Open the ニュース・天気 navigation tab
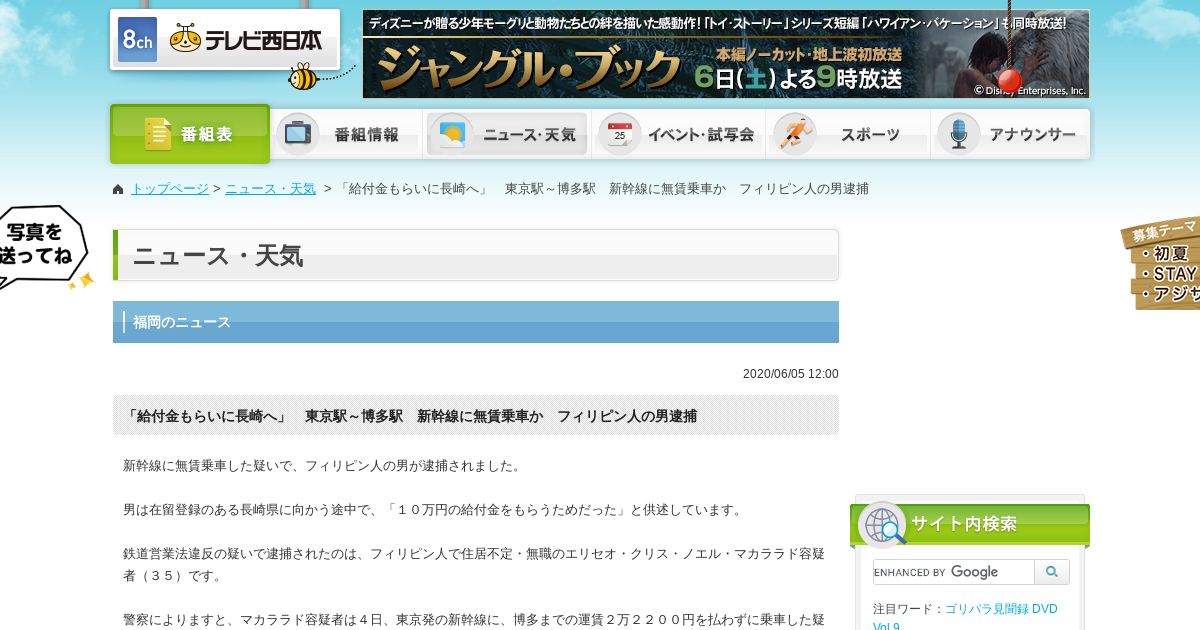The width and height of the screenshot is (1200, 630). [x=507, y=134]
